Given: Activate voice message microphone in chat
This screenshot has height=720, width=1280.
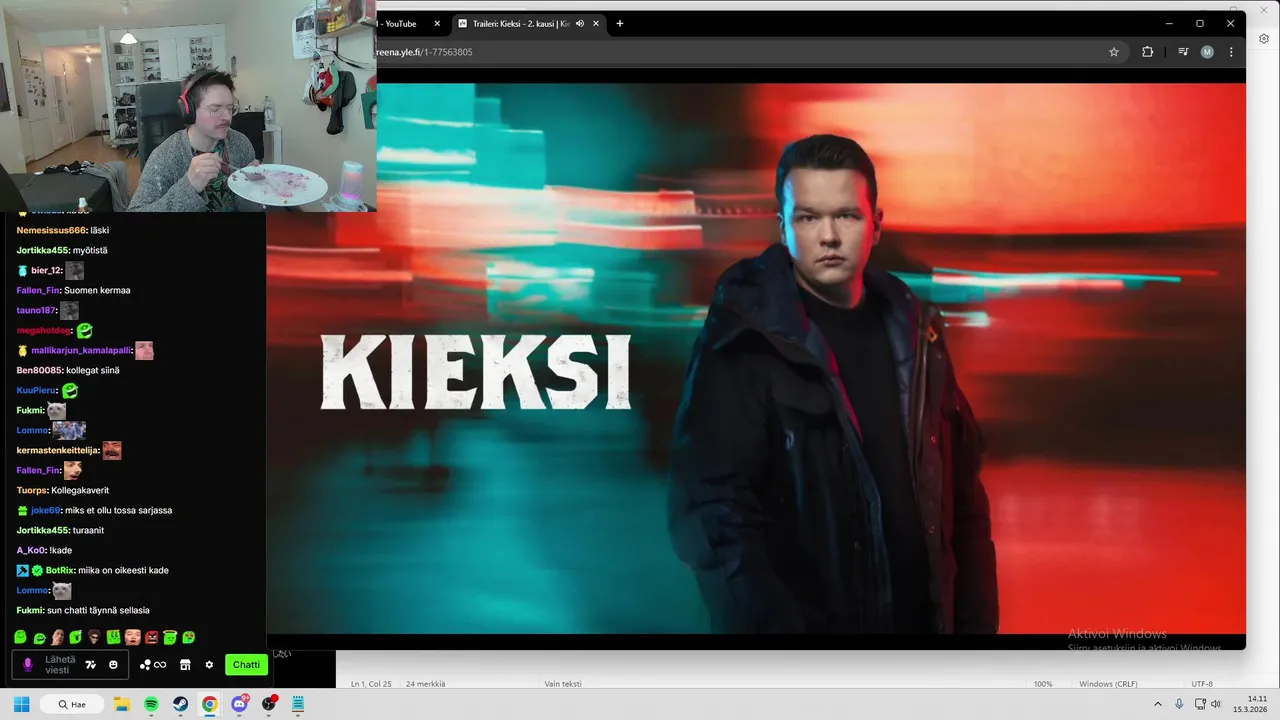Looking at the screenshot, I should coord(28,664).
